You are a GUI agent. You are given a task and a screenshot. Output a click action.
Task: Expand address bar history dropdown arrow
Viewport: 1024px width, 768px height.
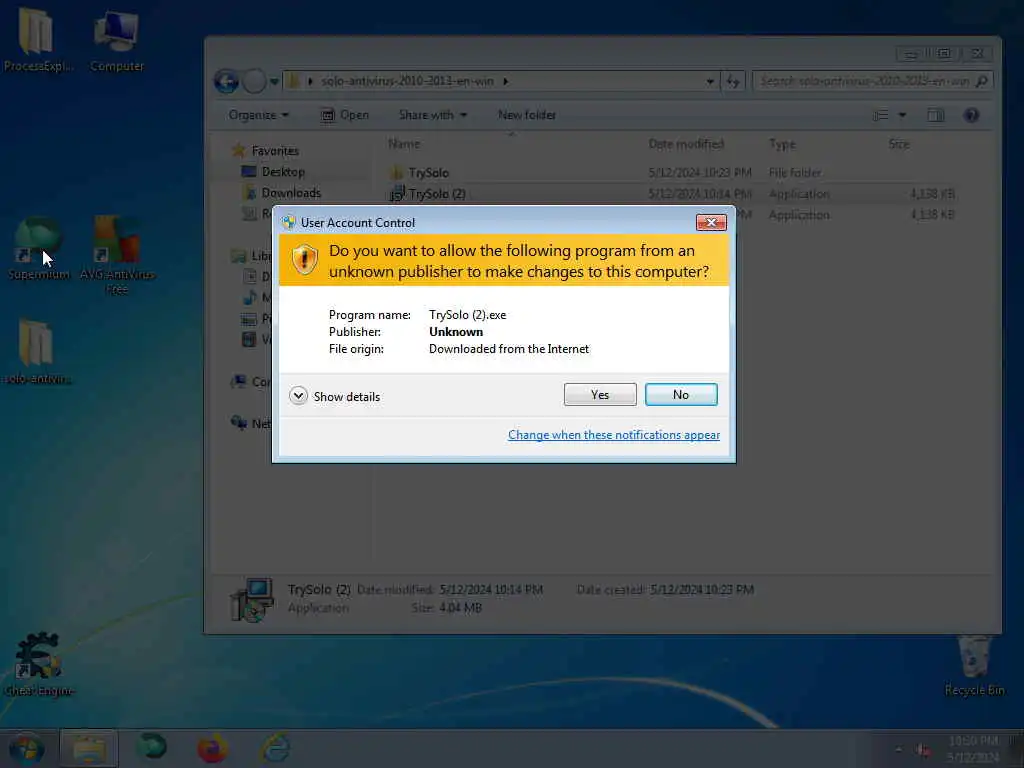pos(710,82)
